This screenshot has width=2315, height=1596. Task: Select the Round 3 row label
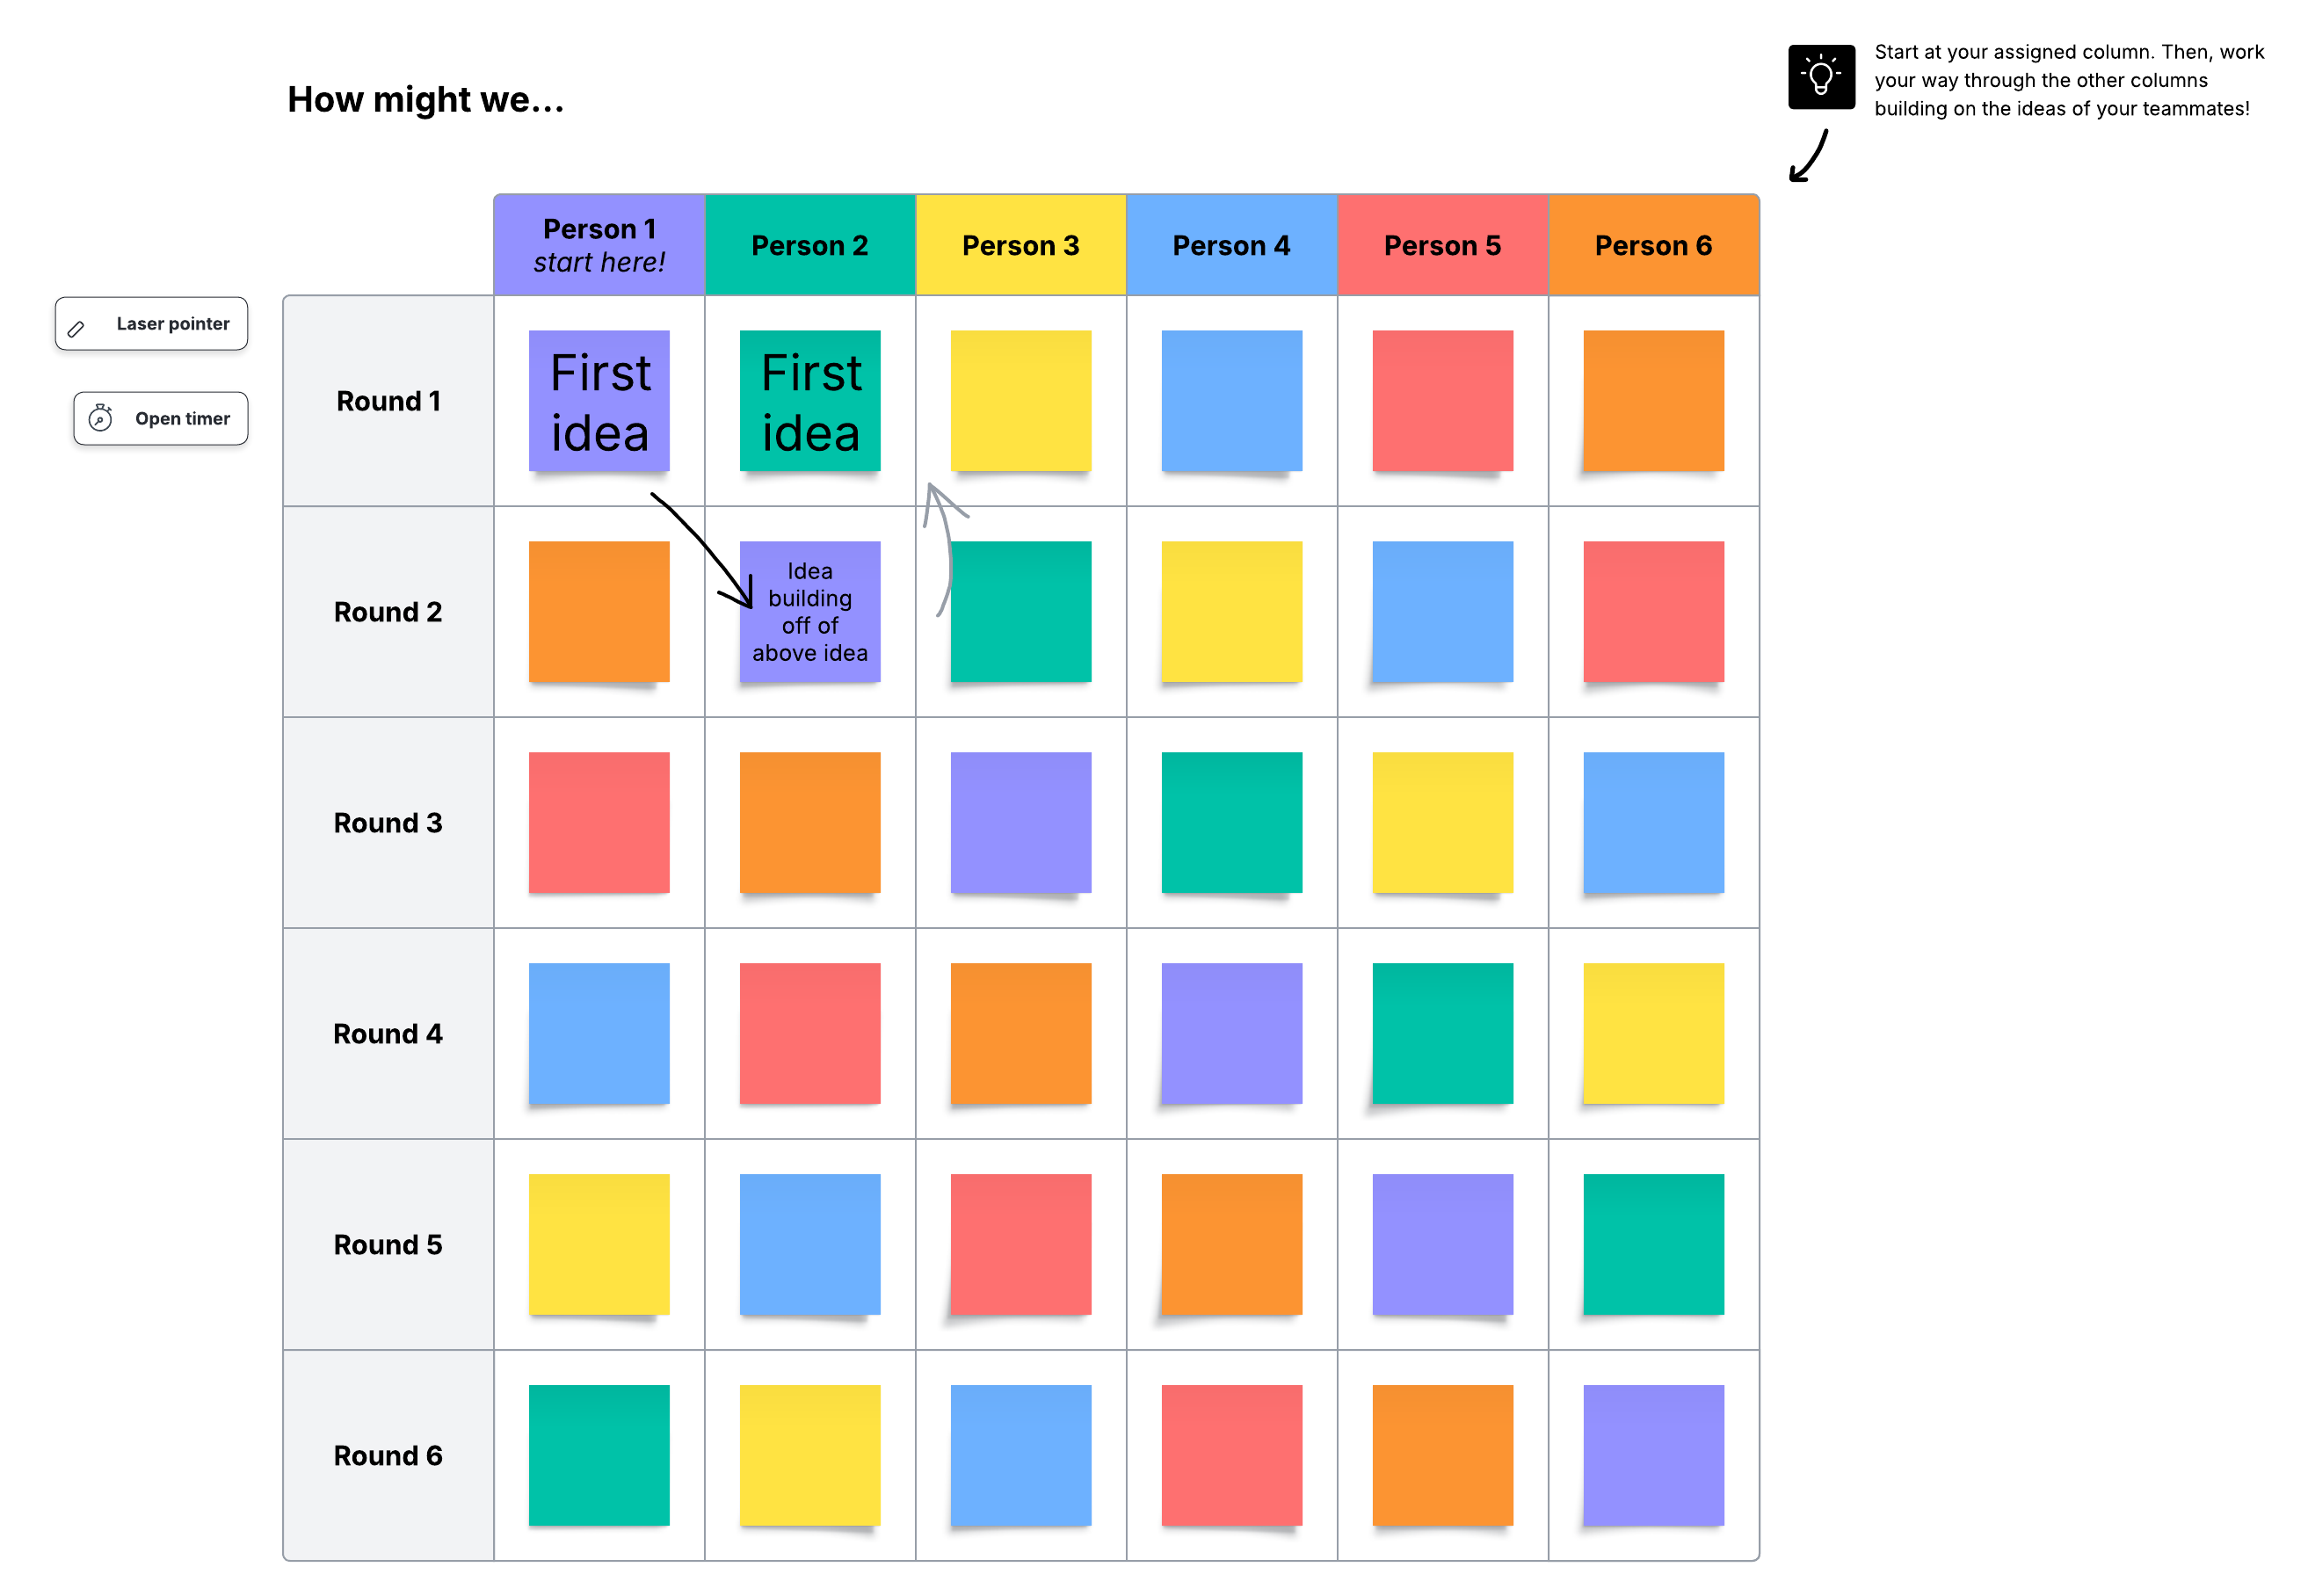click(x=388, y=822)
